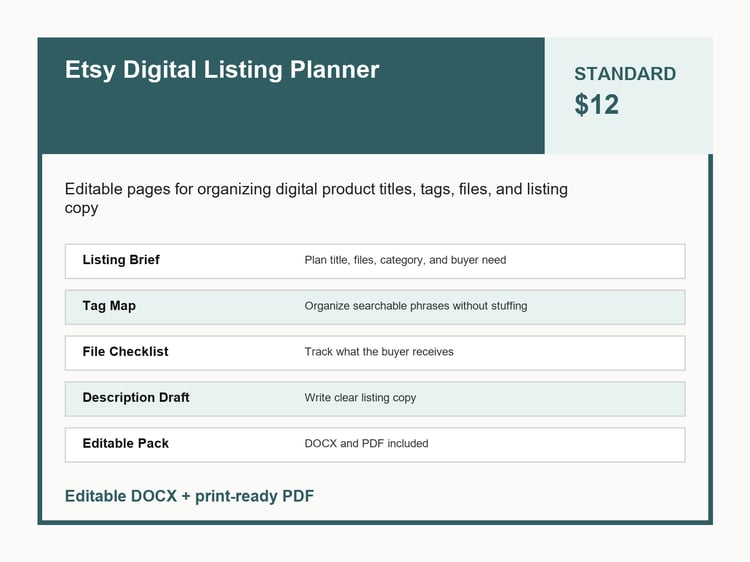Select 'Track what the buyer receives' text
Image resolution: width=750 pixels, height=562 pixels.
379,352
